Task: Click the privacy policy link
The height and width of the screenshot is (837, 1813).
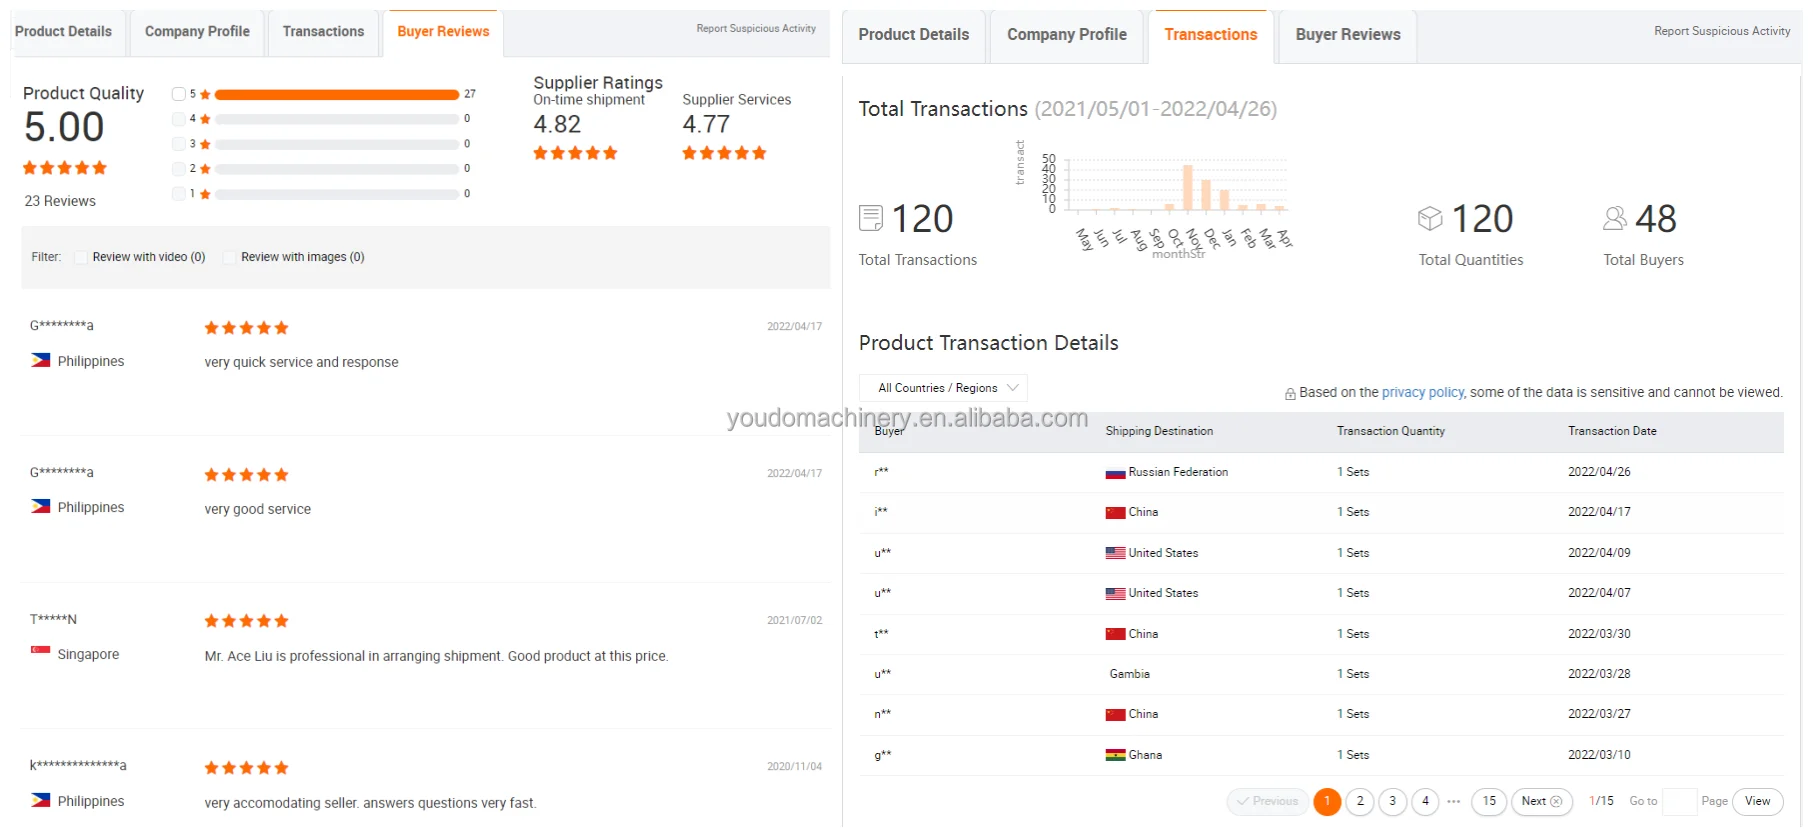Action: point(1422,393)
